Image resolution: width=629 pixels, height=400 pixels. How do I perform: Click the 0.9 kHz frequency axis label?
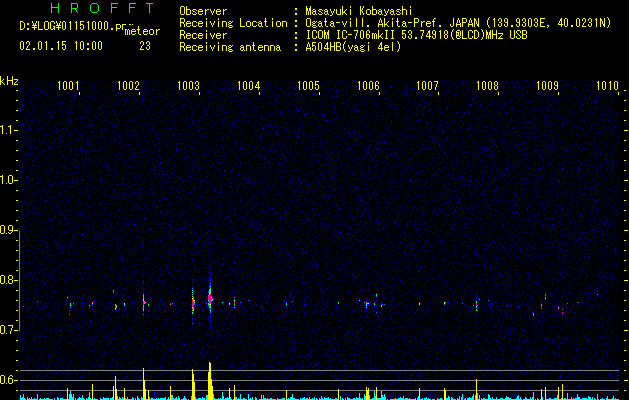(x=8, y=230)
